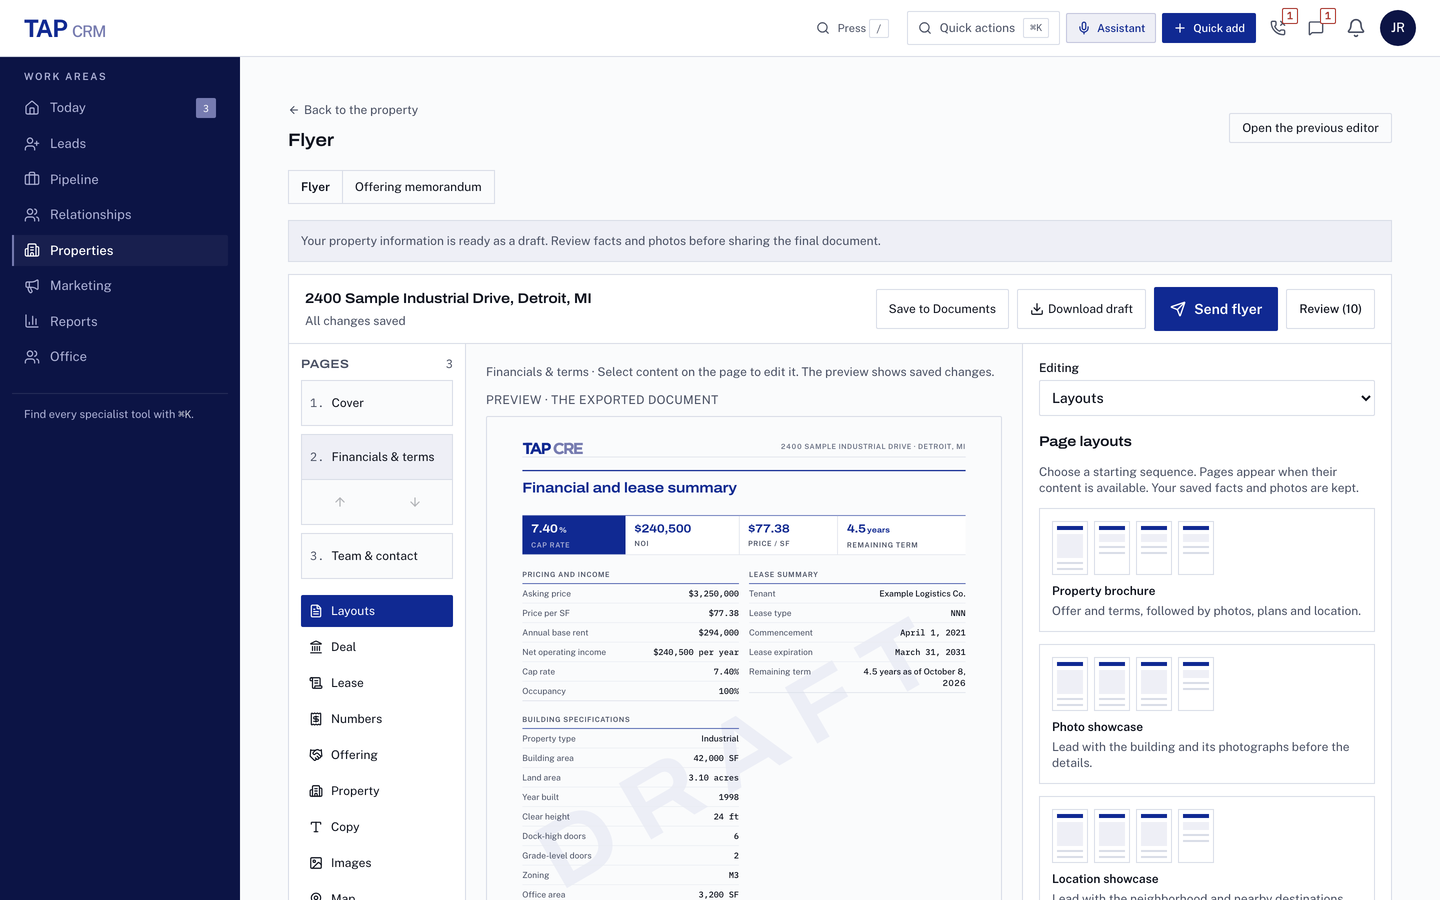Go back to the property

coord(353,110)
